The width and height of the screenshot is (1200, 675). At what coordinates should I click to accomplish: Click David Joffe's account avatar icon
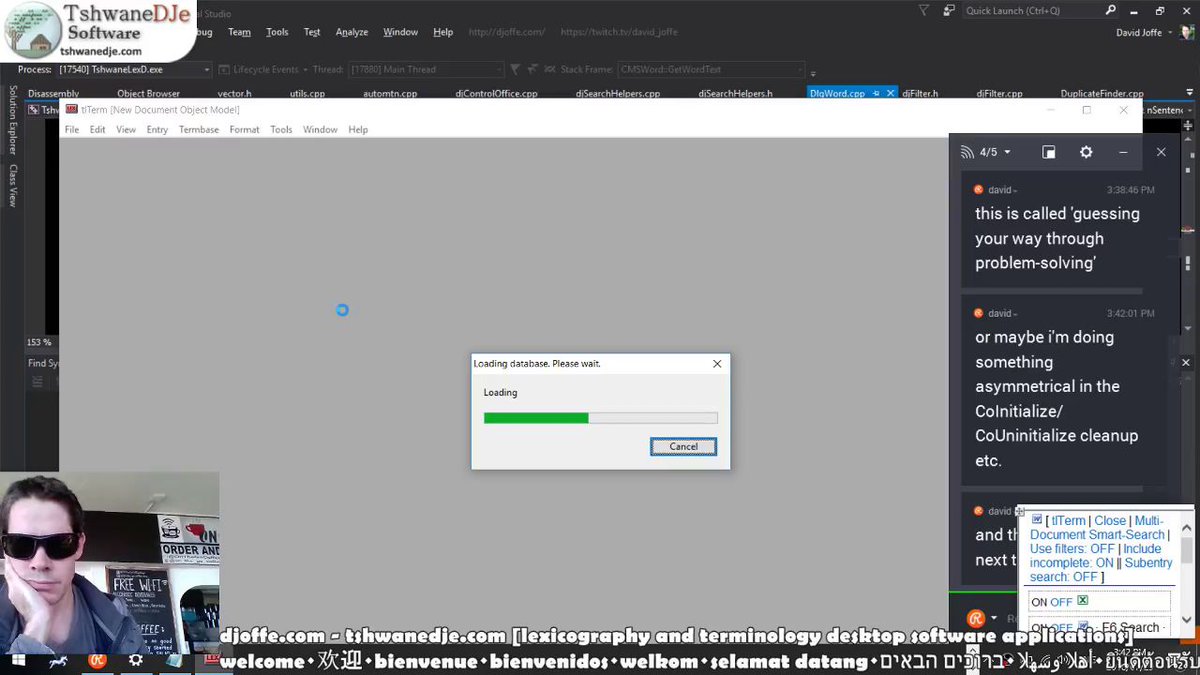[x=1187, y=32]
